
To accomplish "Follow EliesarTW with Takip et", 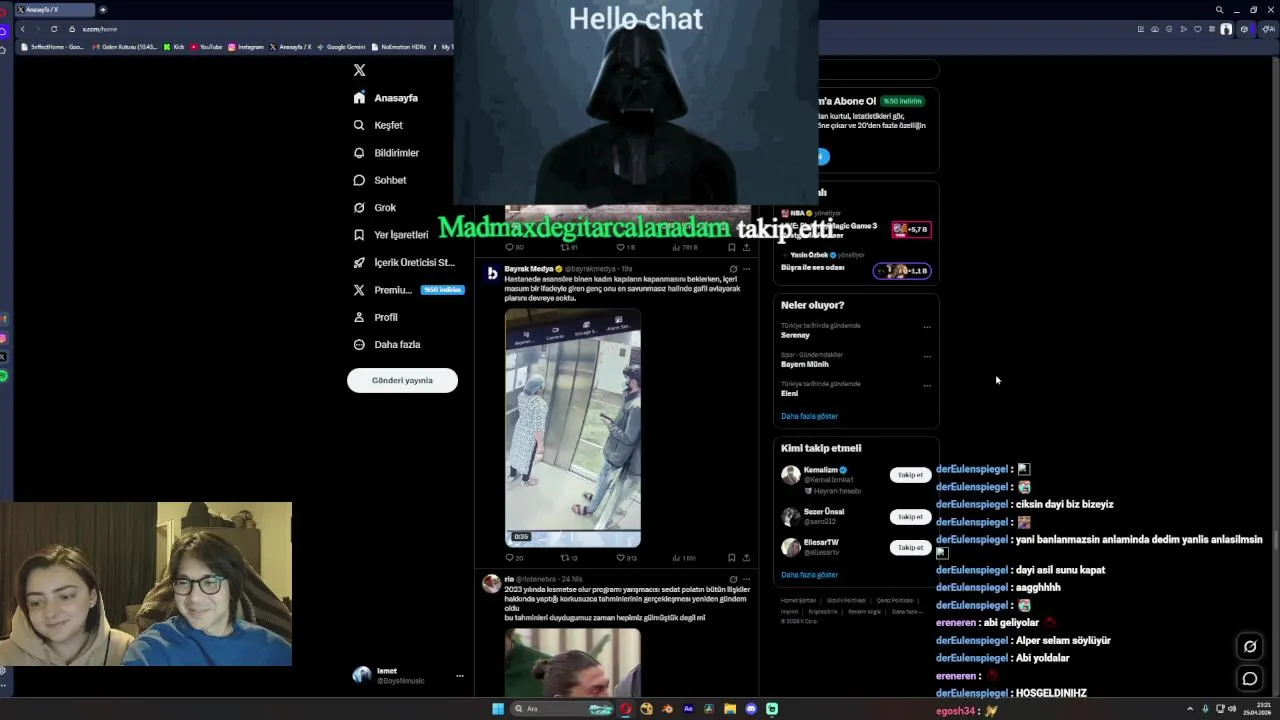I will click(910, 548).
